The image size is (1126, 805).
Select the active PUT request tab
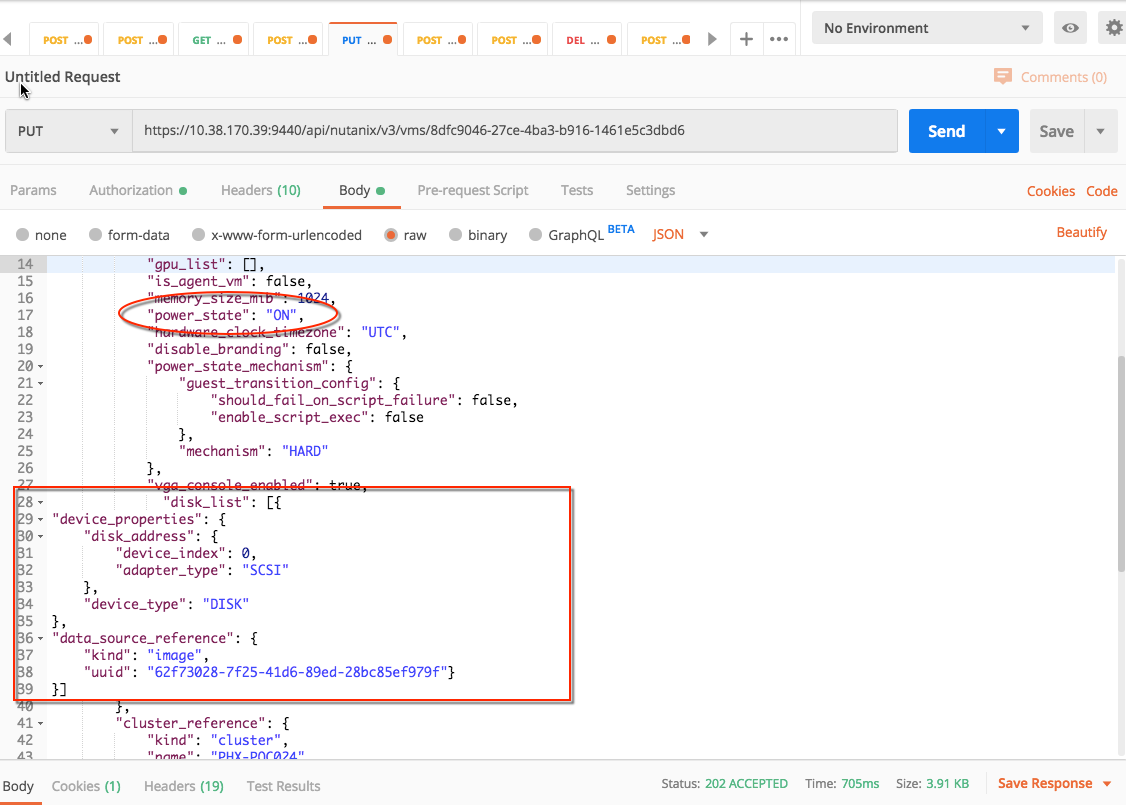click(x=363, y=39)
